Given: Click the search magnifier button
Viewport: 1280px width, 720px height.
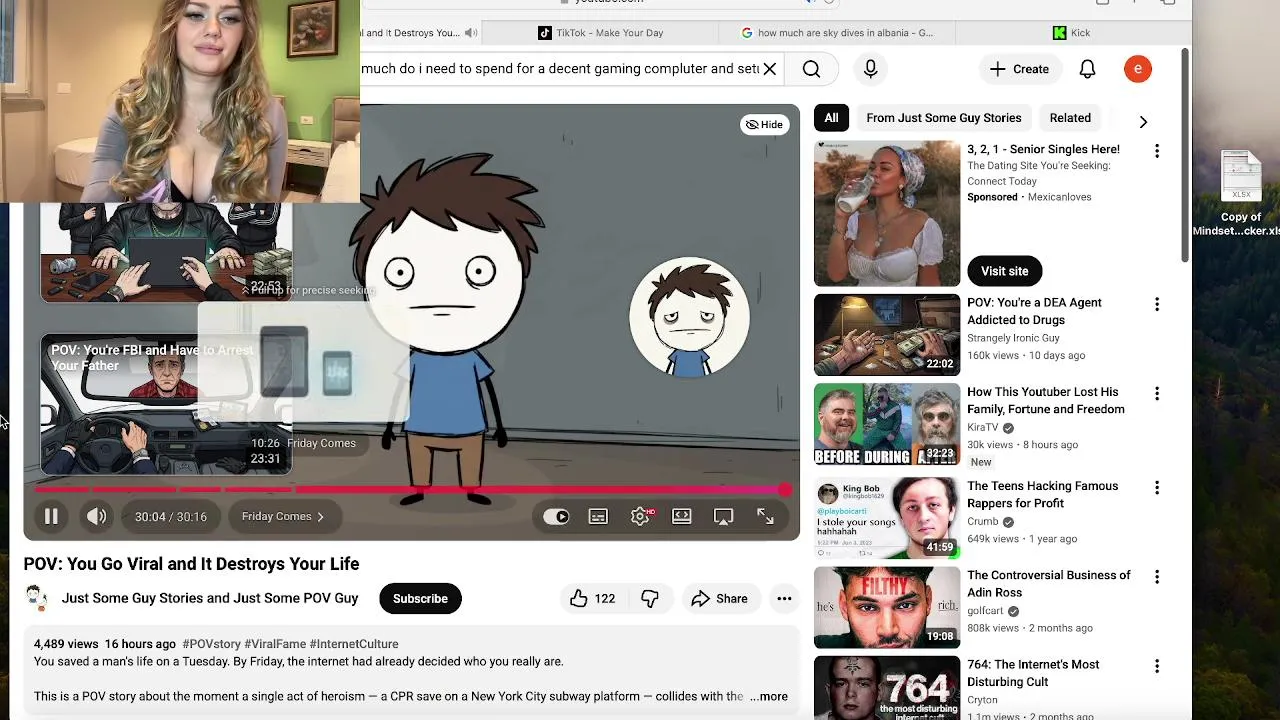Looking at the screenshot, I should pos(811,69).
